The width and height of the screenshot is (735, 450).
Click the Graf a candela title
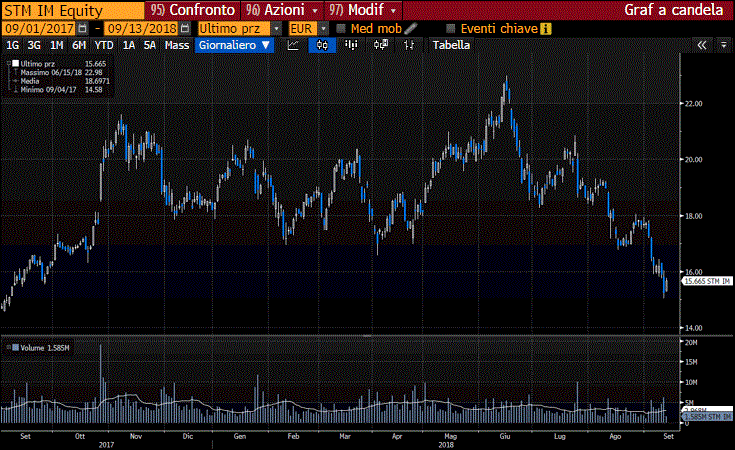[x=674, y=10]
